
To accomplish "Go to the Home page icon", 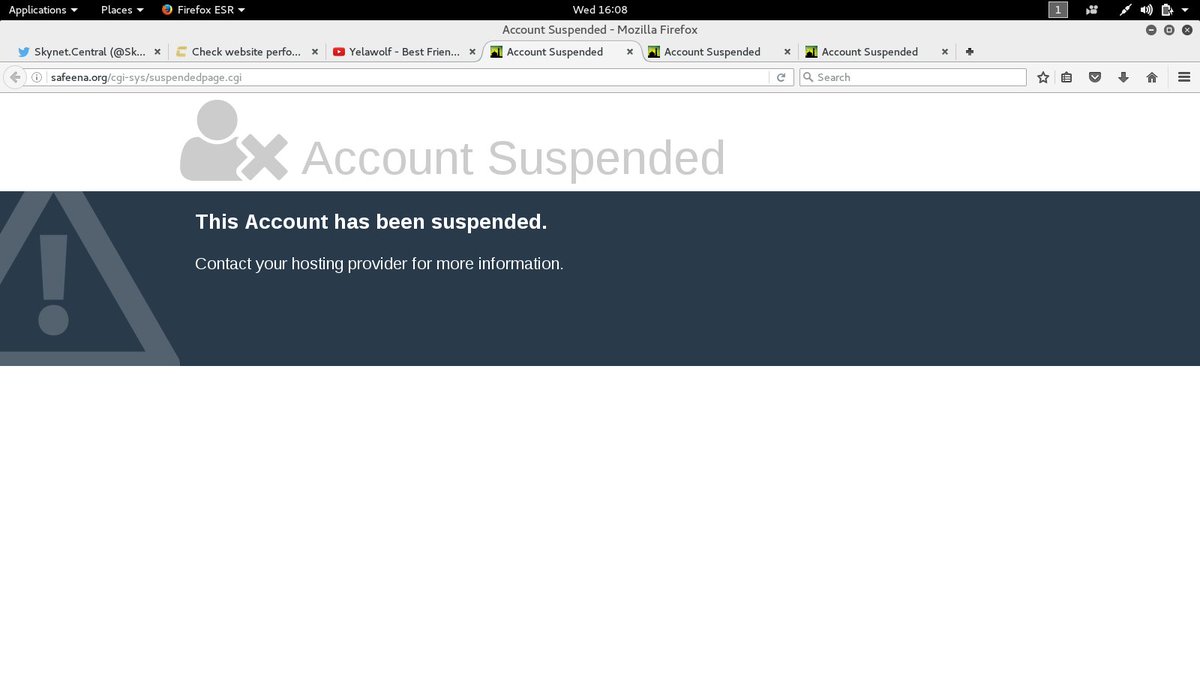I will (1152, 77).
